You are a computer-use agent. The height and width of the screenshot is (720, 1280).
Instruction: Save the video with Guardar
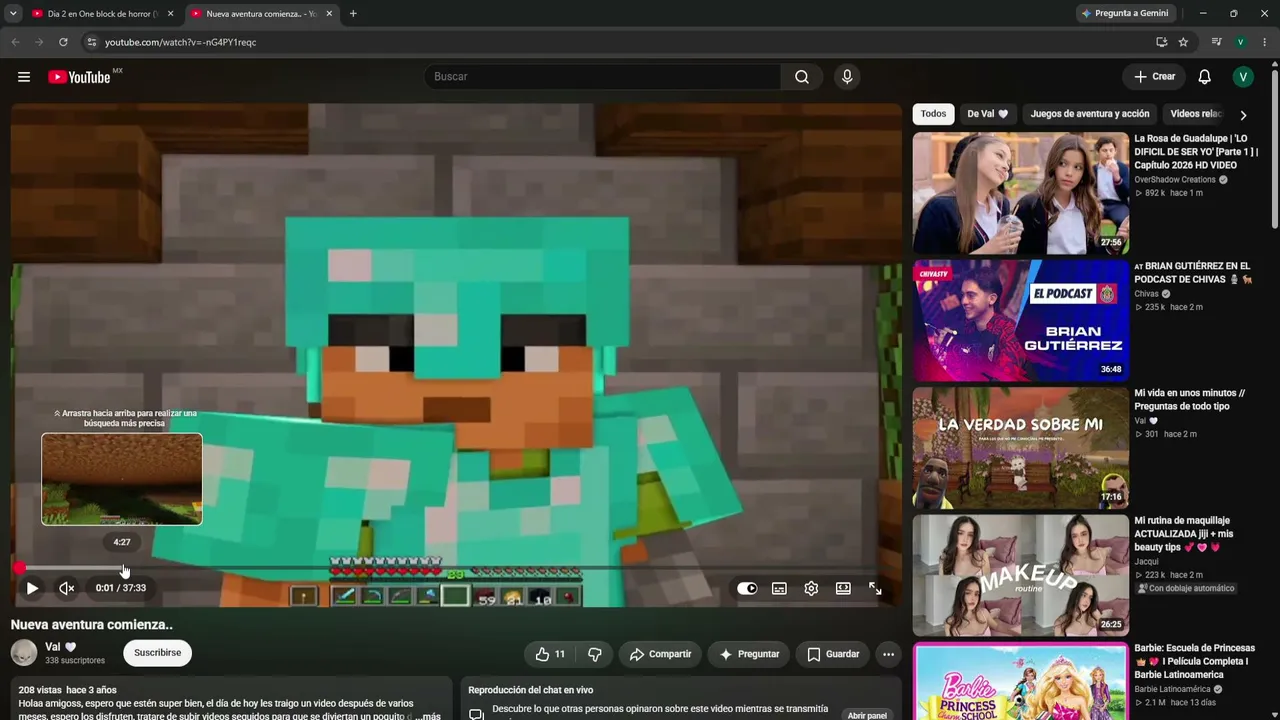point(833,654)
